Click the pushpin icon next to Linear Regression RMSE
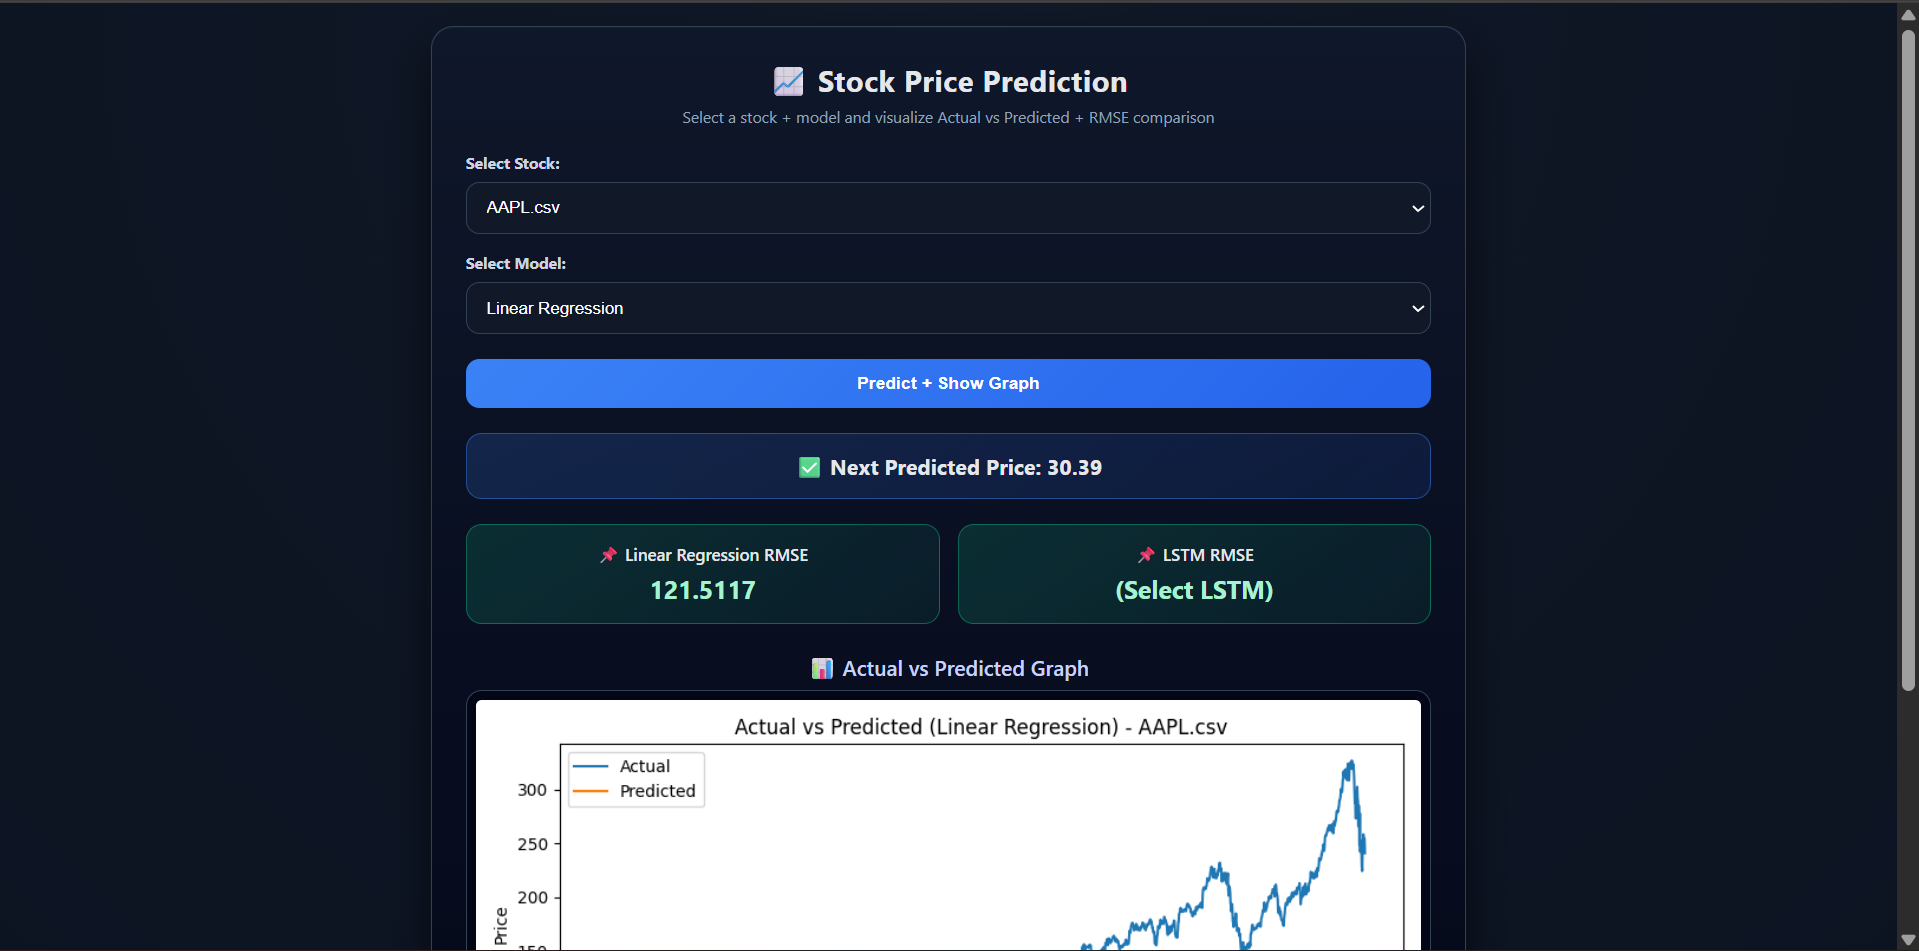Image resolution: width=1919 pixels, height=951 pixels. pyautogui.click(x=608, y=555)
